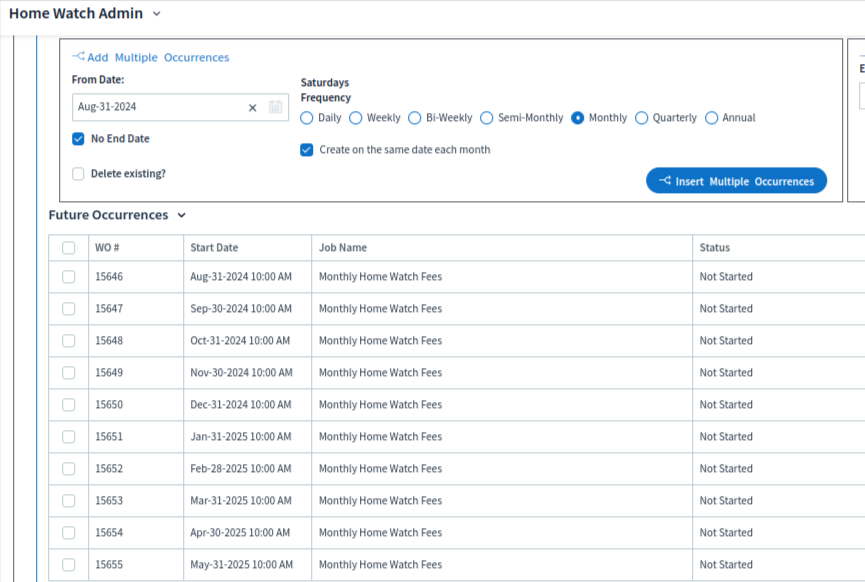
Task: Click the May-31-2025 10:00 AM start date
Action: click(242, 564)
